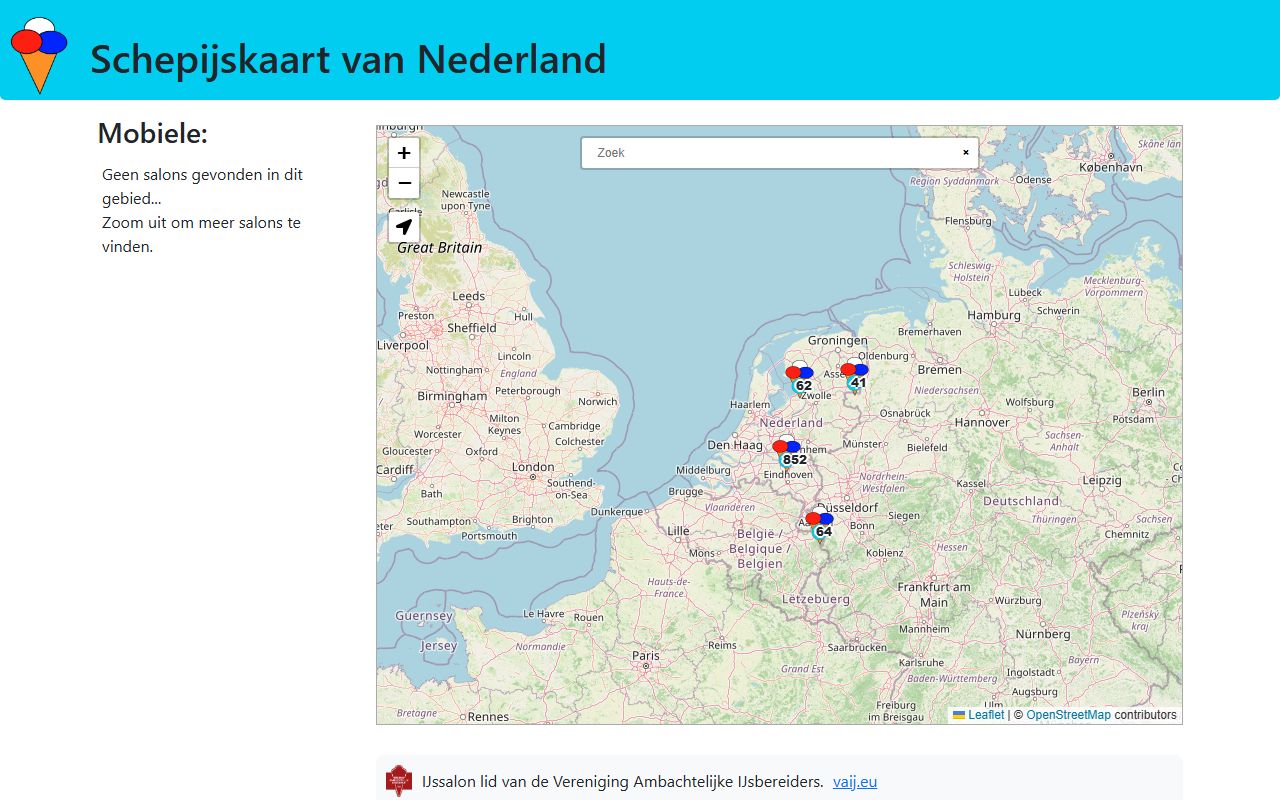The height and width of the screenshot is (800, 1280).
Task: Click the London label on the map
Action: pos(533,467)
